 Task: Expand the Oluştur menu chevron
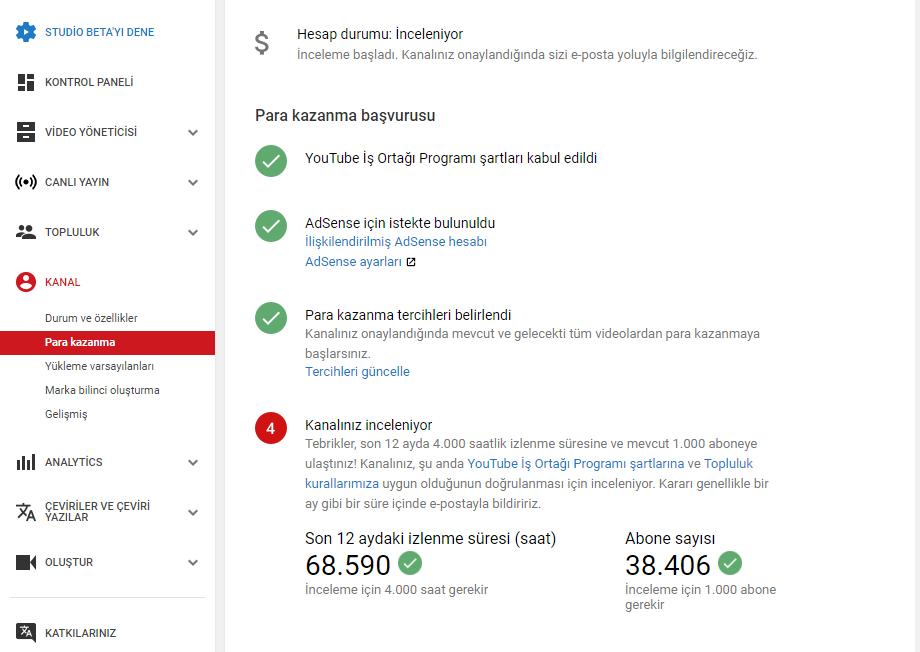point(193,563)
